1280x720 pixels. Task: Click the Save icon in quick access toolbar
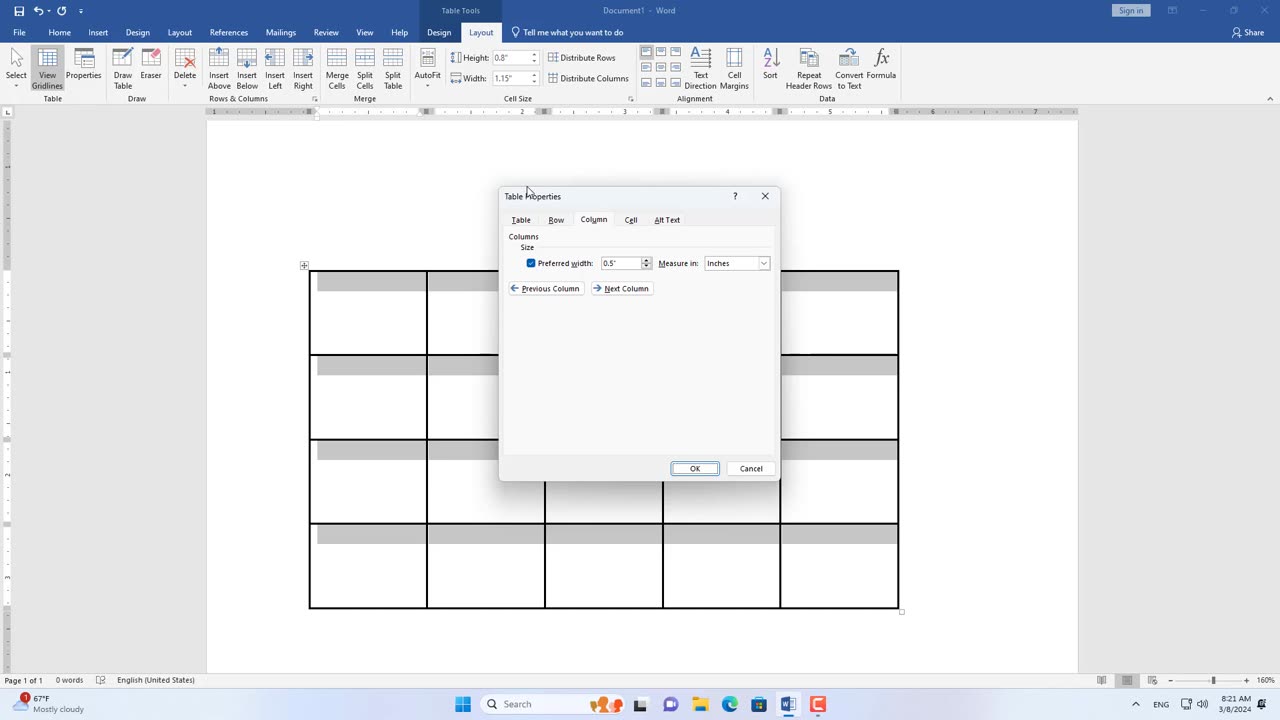(x=18, y=10)
